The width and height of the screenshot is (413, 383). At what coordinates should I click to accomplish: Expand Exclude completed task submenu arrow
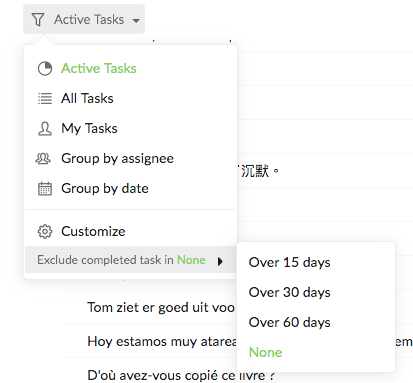[x=220, y=261]
